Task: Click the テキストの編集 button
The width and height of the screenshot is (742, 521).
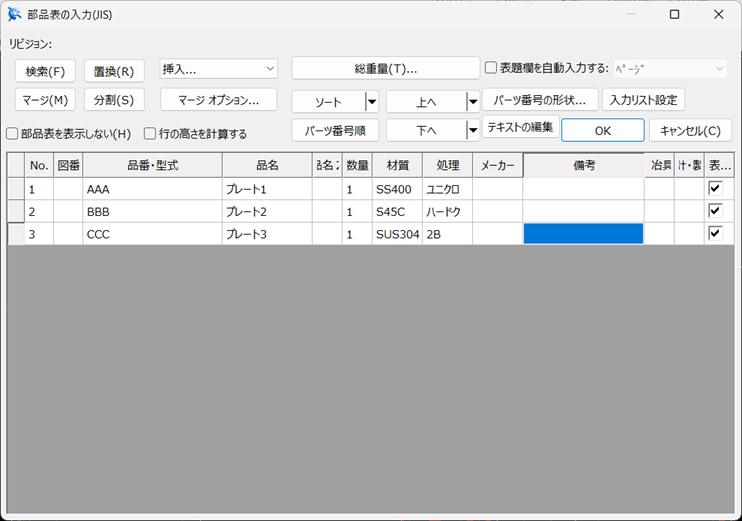Action: pyautogui.click(x=521, y=127)
